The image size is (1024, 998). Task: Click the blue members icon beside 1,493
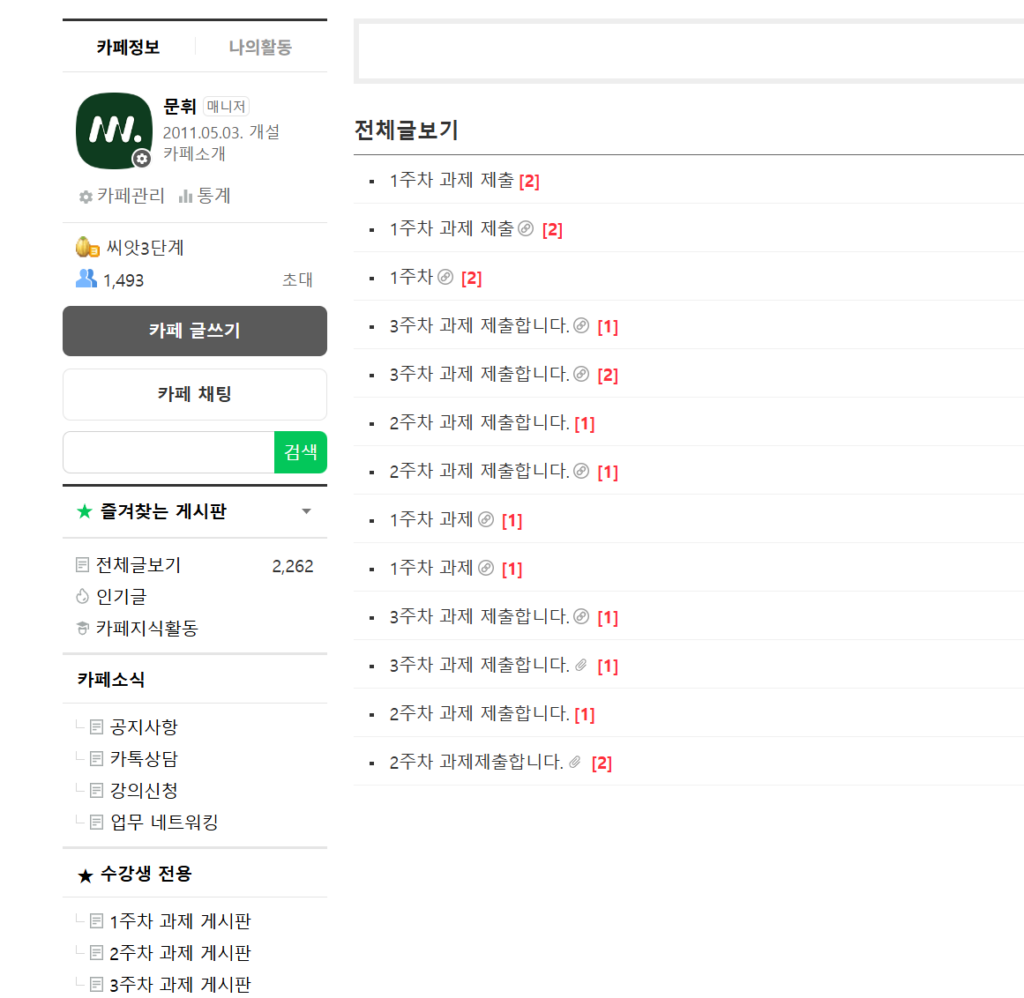(x=87, y=279)
